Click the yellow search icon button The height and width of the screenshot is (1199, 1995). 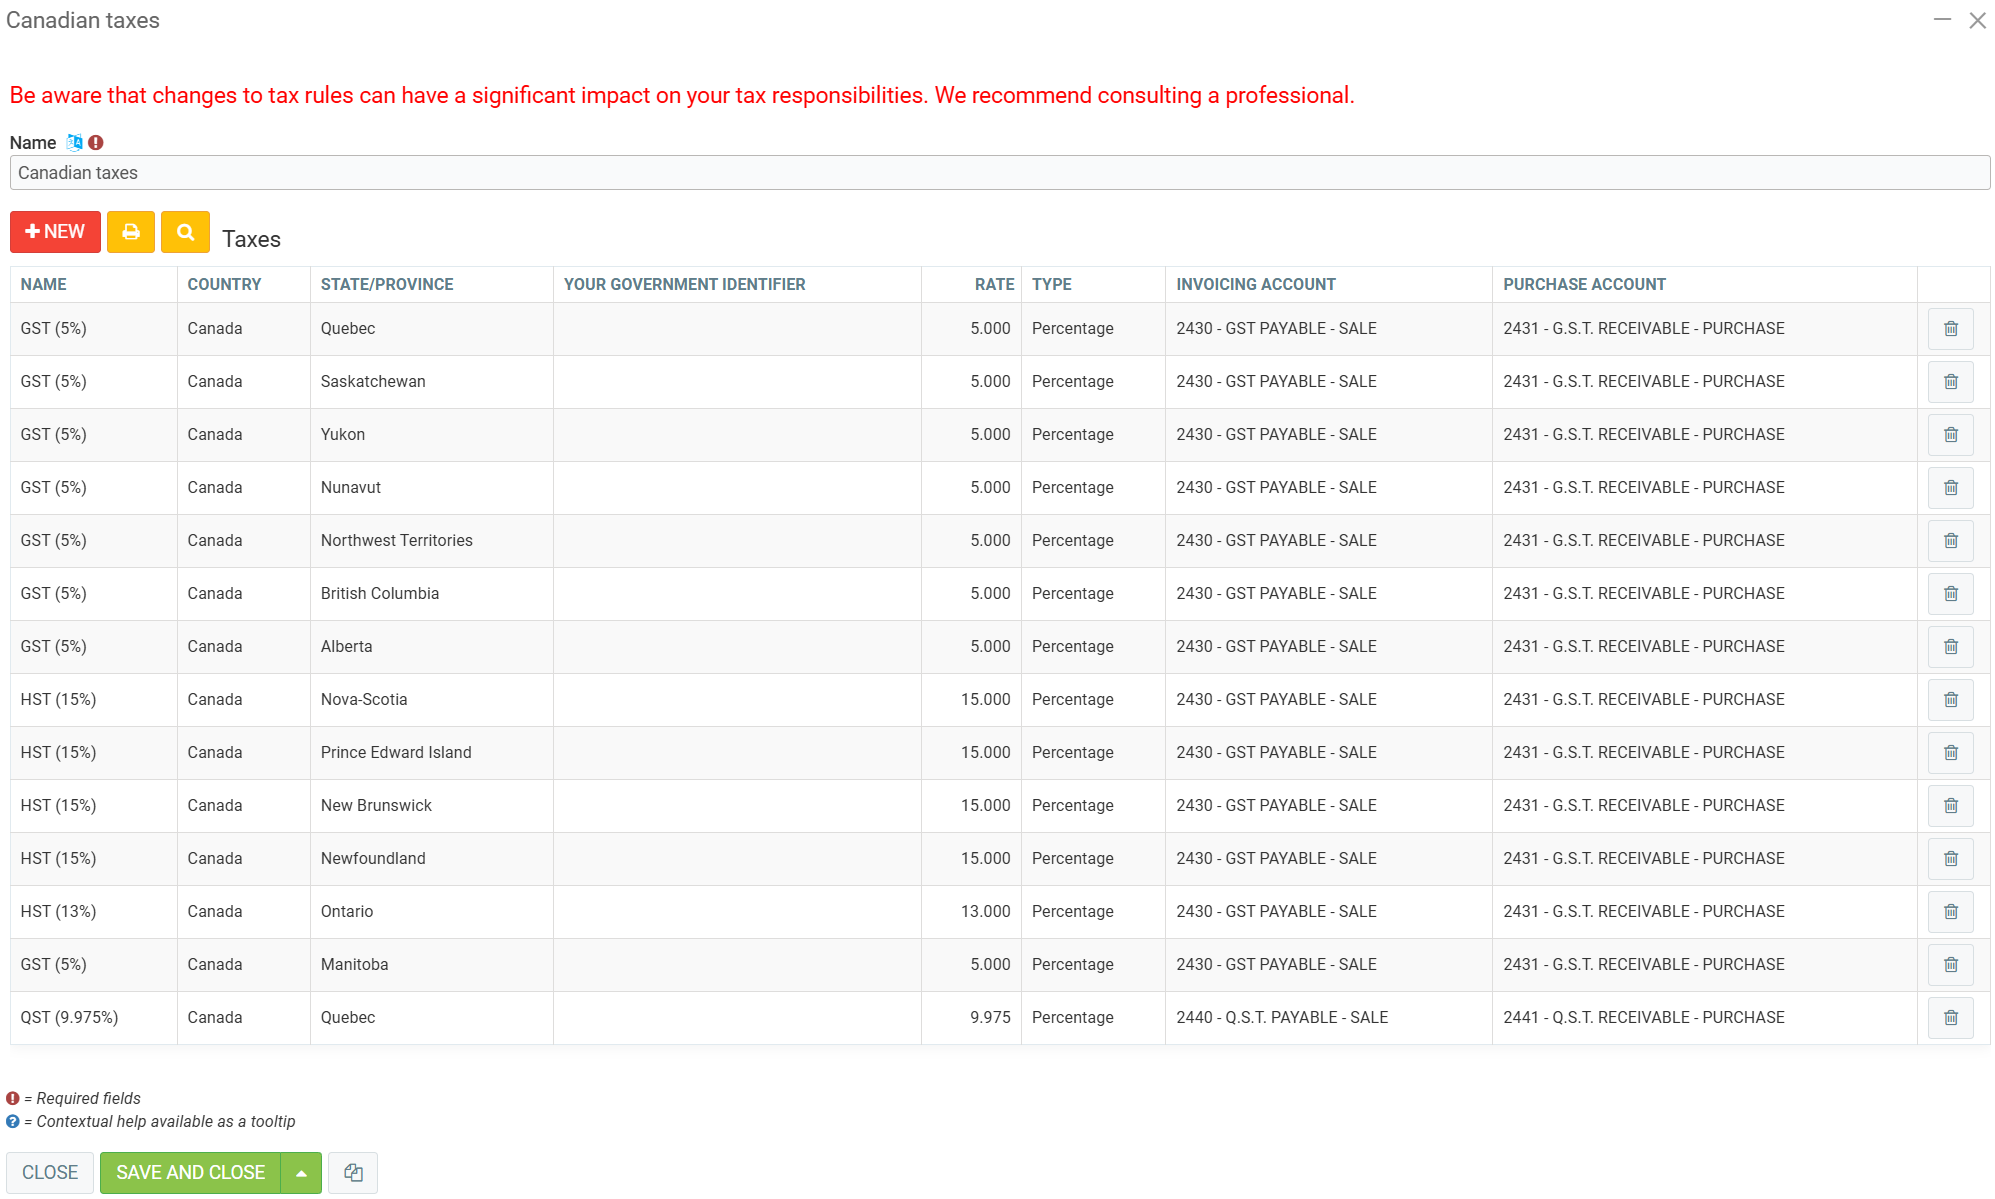[185, 232]
